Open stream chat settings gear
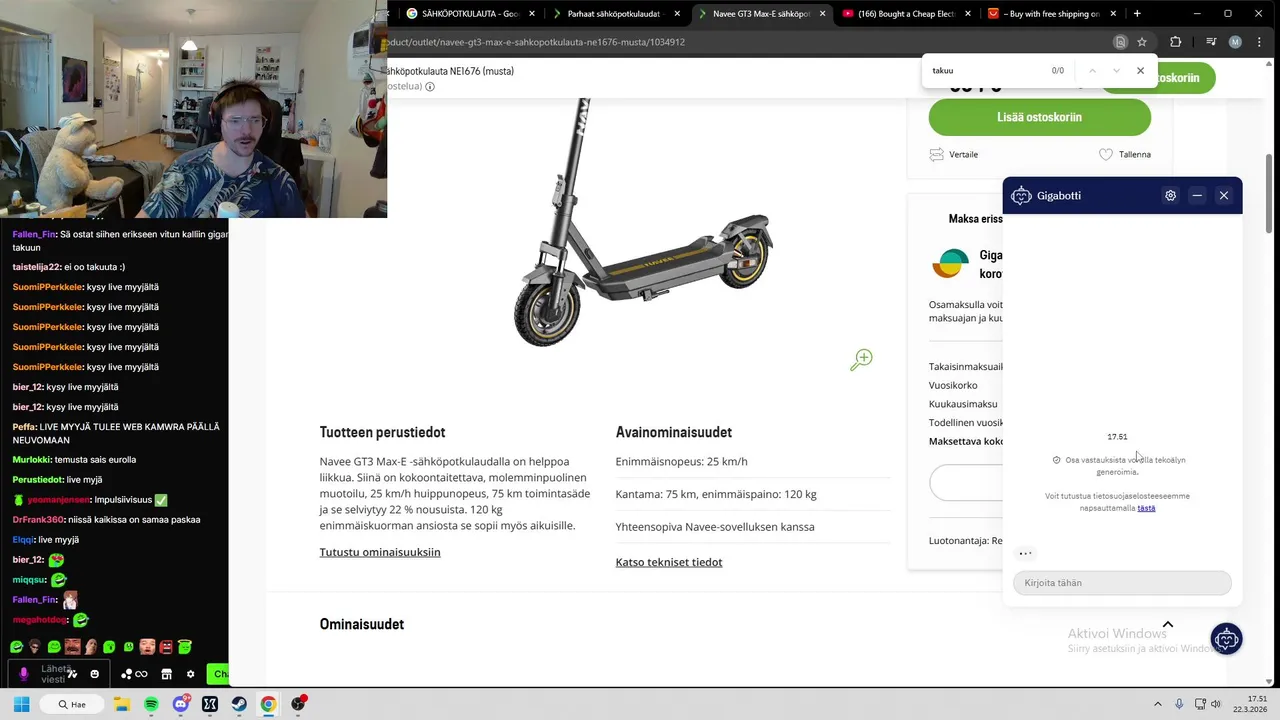Screen dimensions: 1280x720 [190, 674]
